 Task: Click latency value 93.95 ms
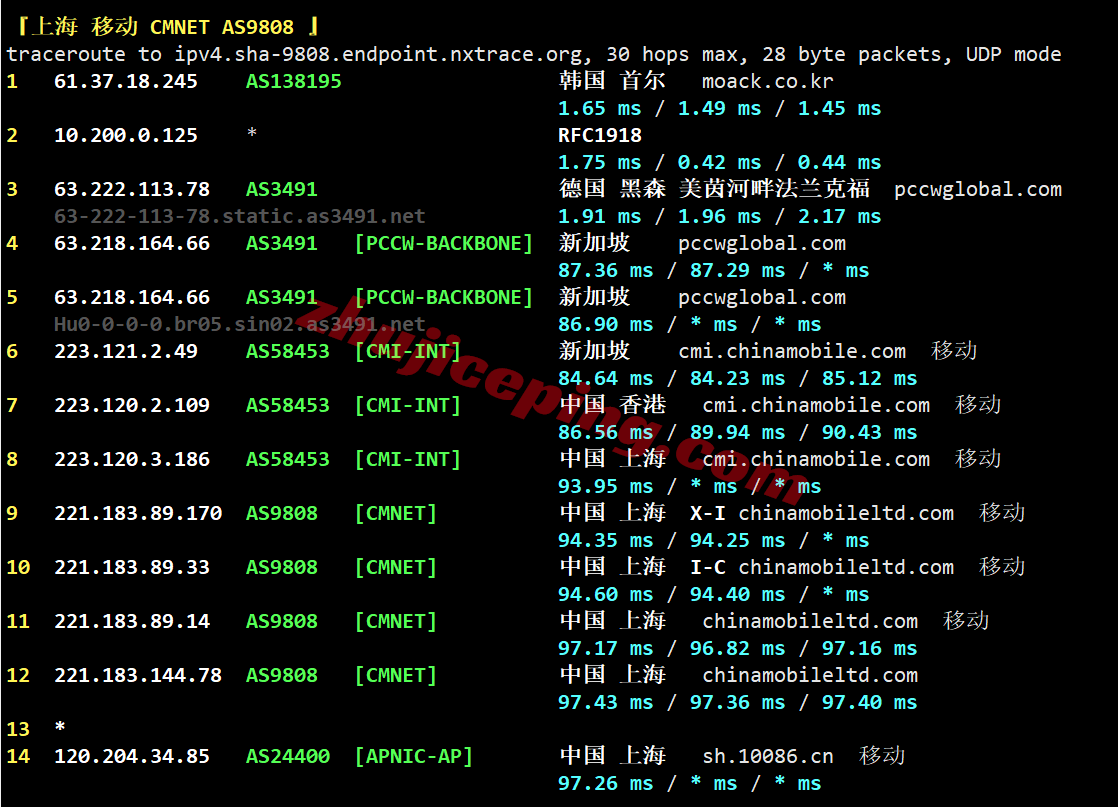click(605, 486)
